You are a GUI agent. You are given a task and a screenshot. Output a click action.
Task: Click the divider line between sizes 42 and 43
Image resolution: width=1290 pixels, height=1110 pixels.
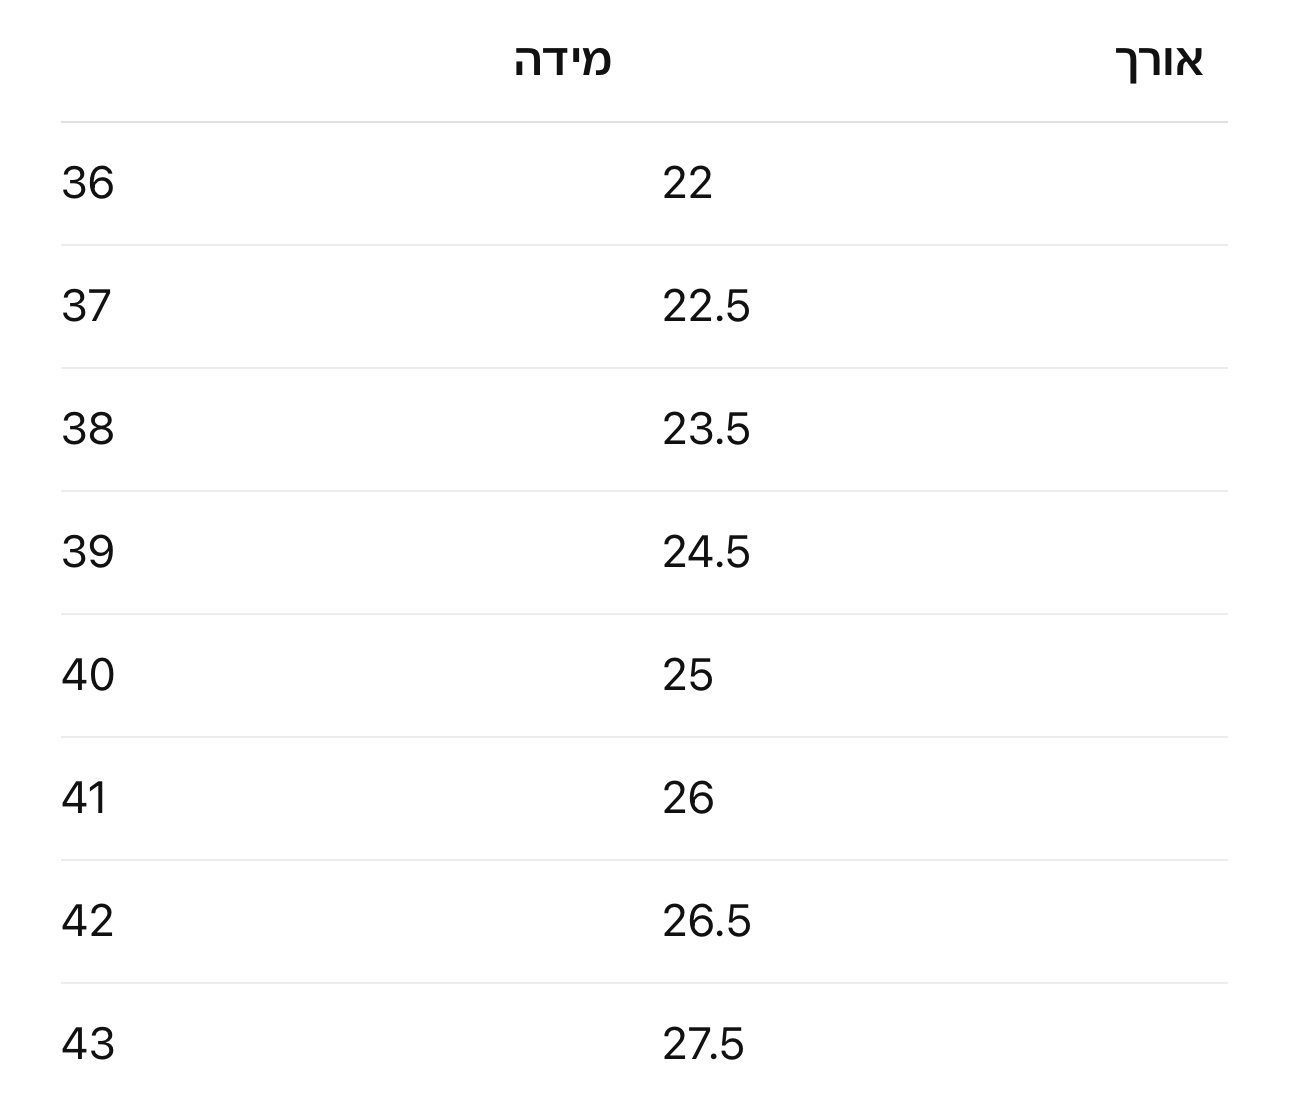(x=644, y=983)
